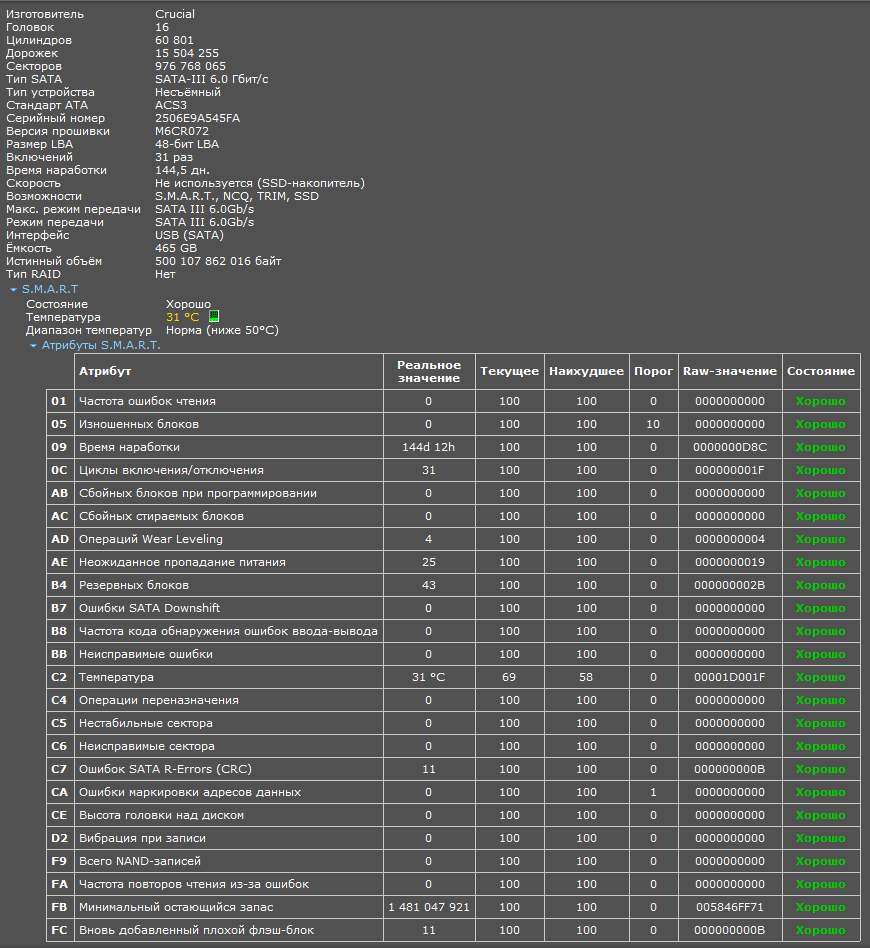Select the Ошибок SATA R-Errors (CRC) row
This screenshot has width=870, height=948.
[x=453, y=769]
